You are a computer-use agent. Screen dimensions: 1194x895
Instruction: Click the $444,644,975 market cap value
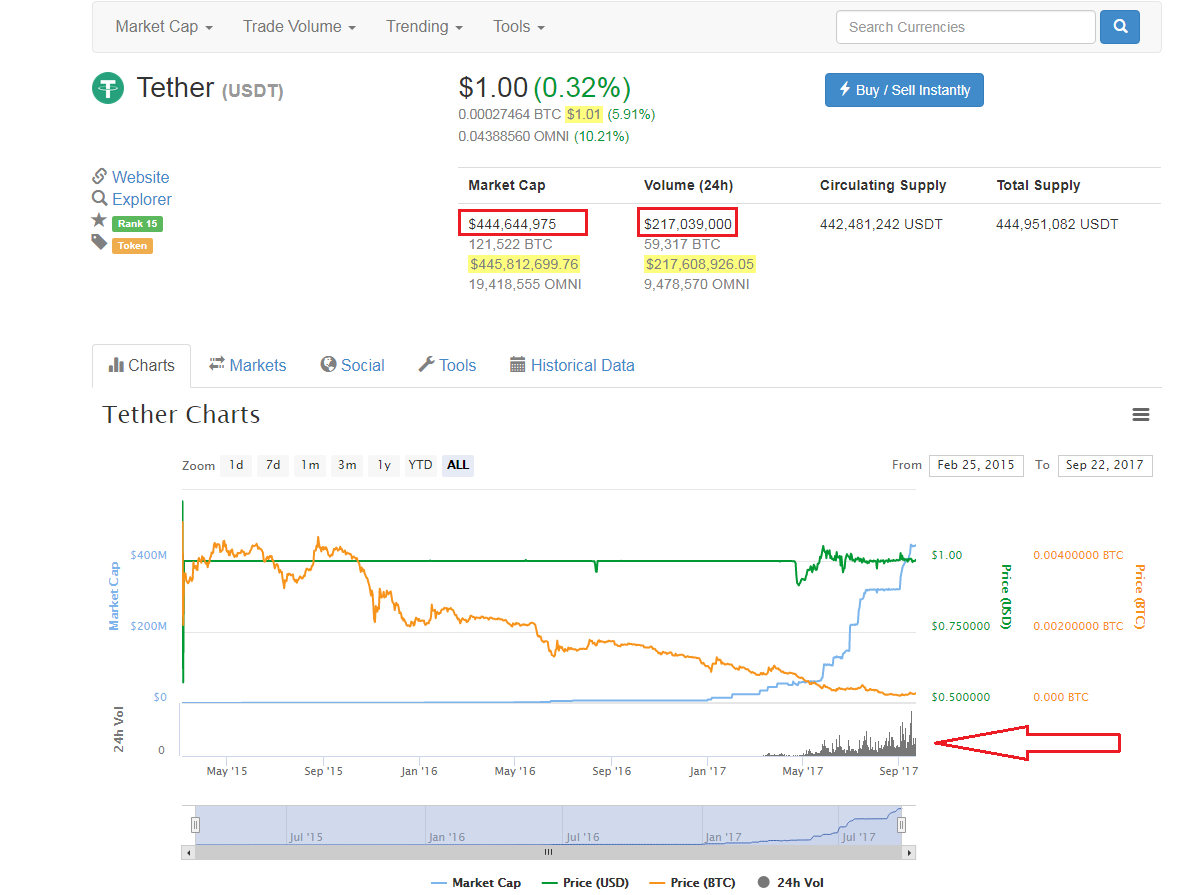pyautogui.click(x=512, y=224)
